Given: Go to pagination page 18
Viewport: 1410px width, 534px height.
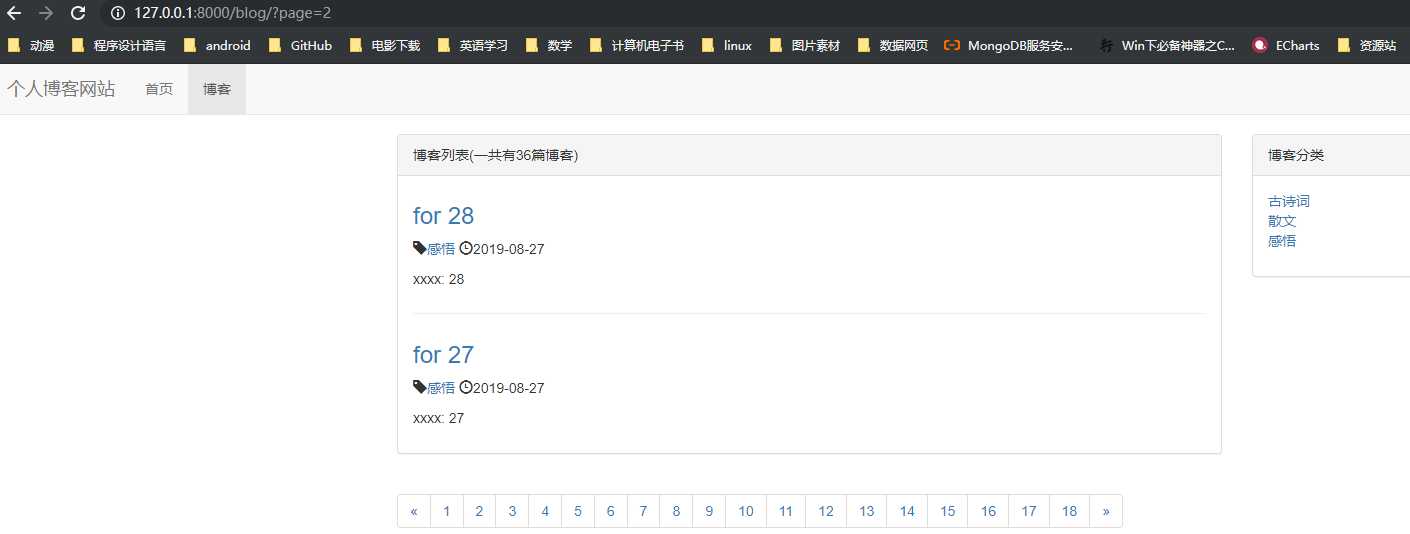Looking at the screenshot, I should 1070,511.
